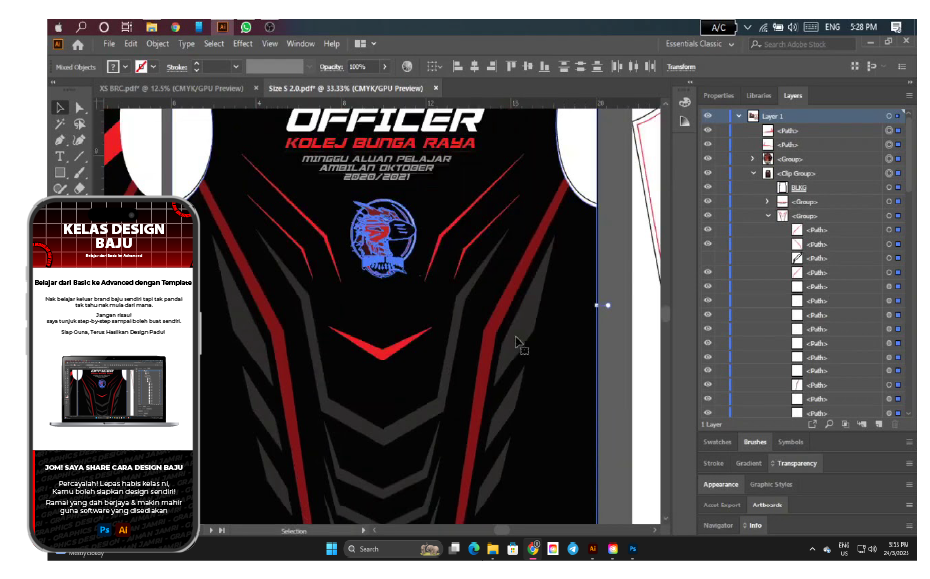Open the Effect menu
This screenshot has width=930, height=579.
pyautogui.click(x=243, y=44)
